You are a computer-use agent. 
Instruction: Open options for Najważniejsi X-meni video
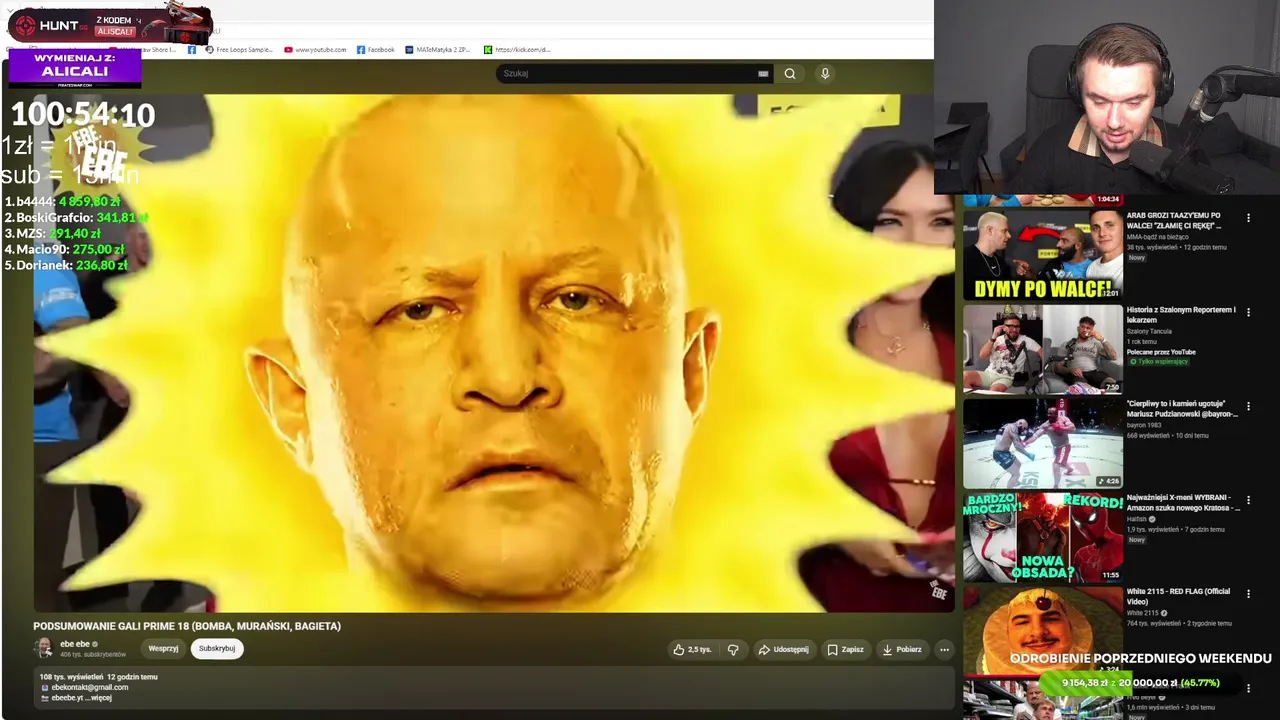tap(1248, 500)
